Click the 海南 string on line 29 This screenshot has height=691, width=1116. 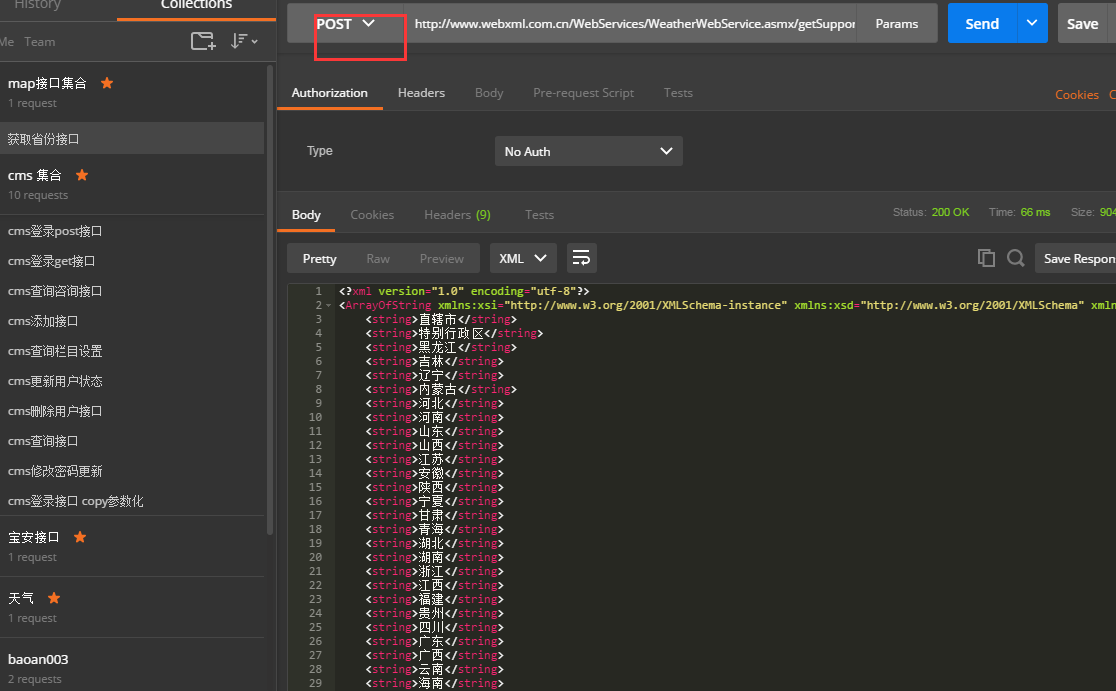coord(431,683)
